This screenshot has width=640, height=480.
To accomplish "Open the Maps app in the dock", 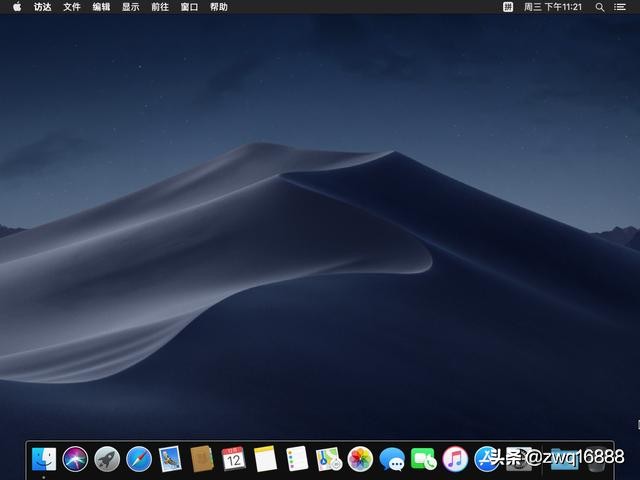I will pyautogui.click(x=328, y=459).
